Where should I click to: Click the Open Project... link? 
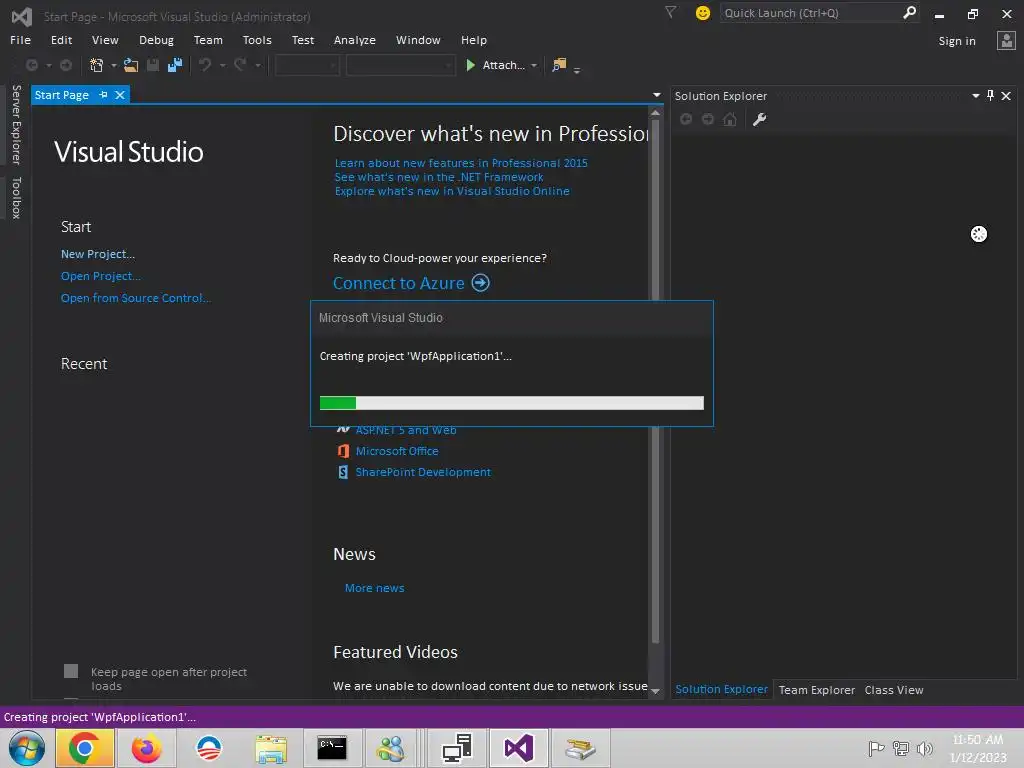(x=101, y=276)
